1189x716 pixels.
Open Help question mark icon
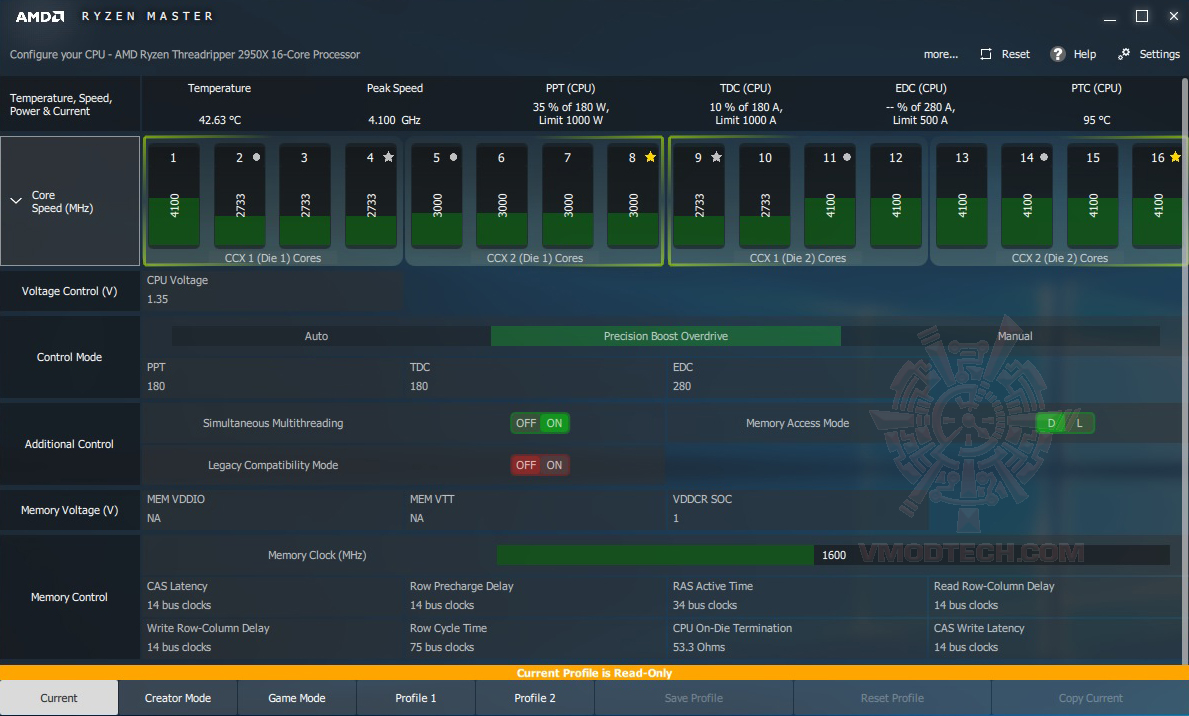(x=1057, y=54)
